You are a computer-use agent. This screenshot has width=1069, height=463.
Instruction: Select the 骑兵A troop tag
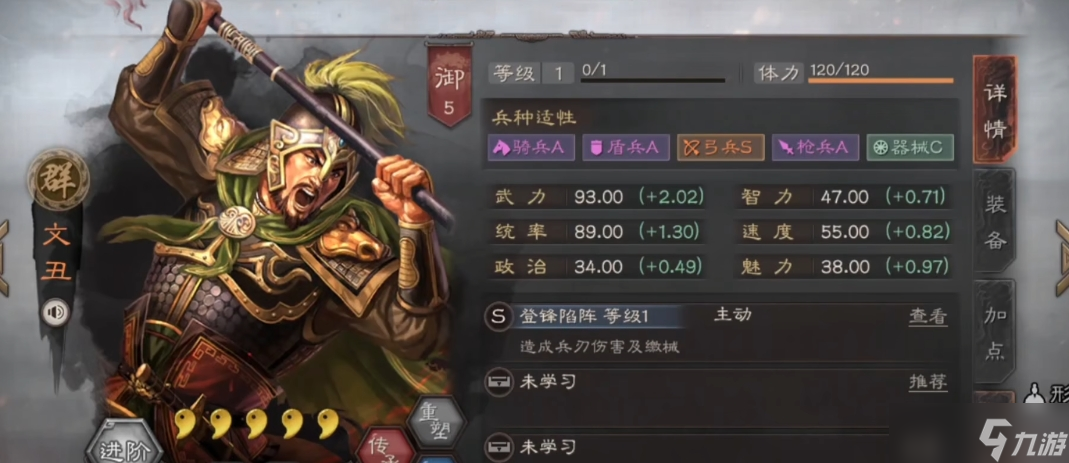(531, 148)
